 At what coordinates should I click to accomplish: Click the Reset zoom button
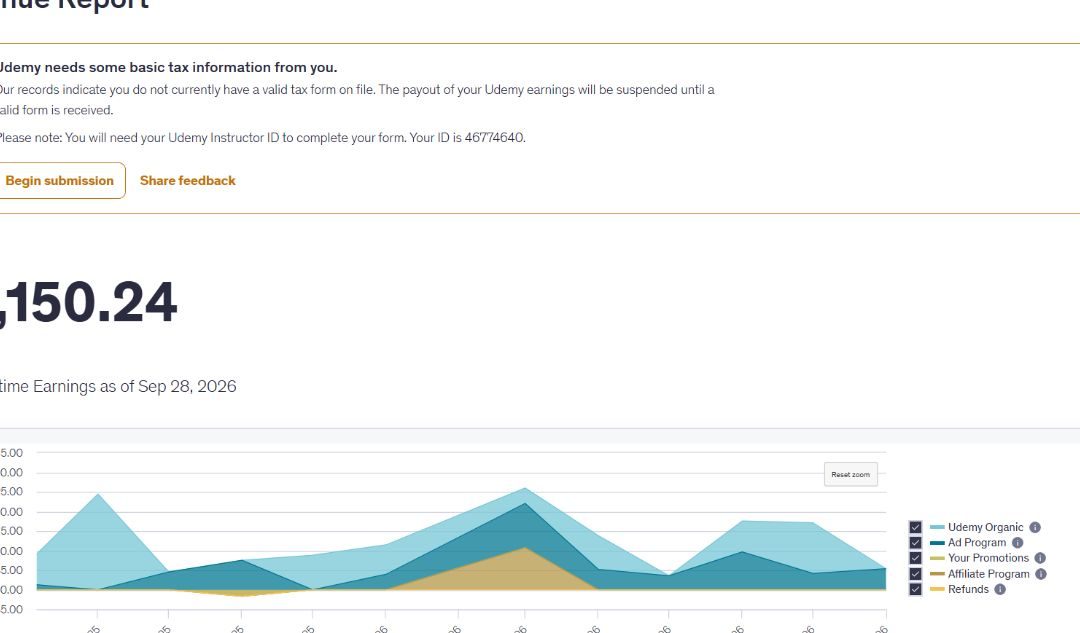click(851, 474)
